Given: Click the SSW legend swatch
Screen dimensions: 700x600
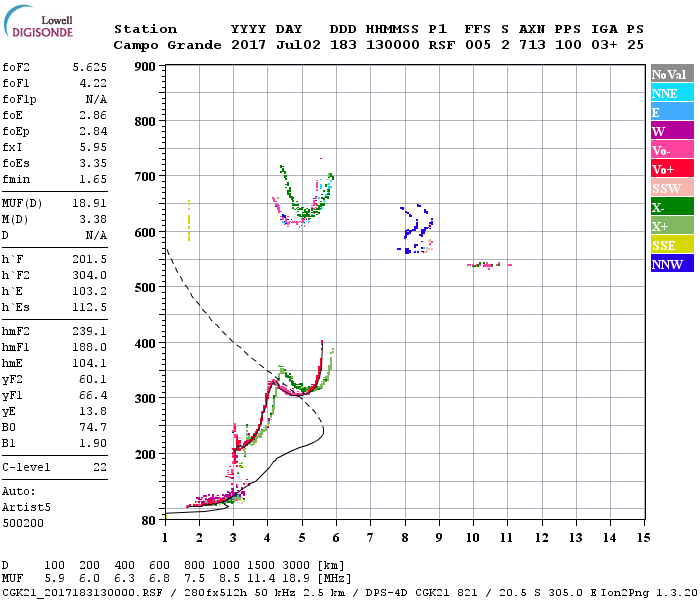Looking at the screenshot, I should (672, 188).
